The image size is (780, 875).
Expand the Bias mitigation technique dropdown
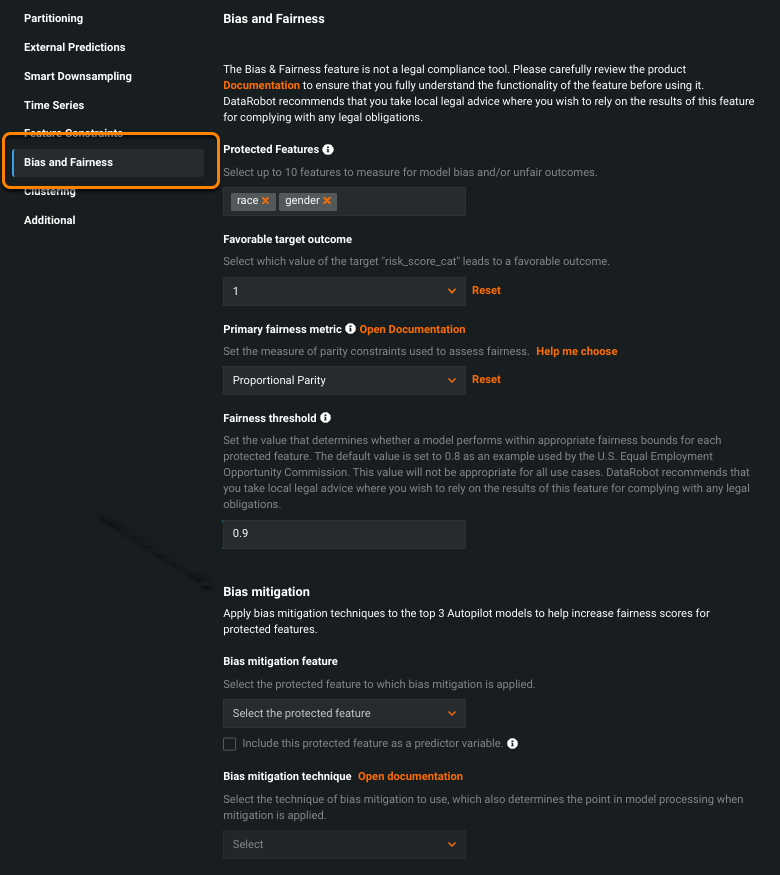(x=343, y=844)
